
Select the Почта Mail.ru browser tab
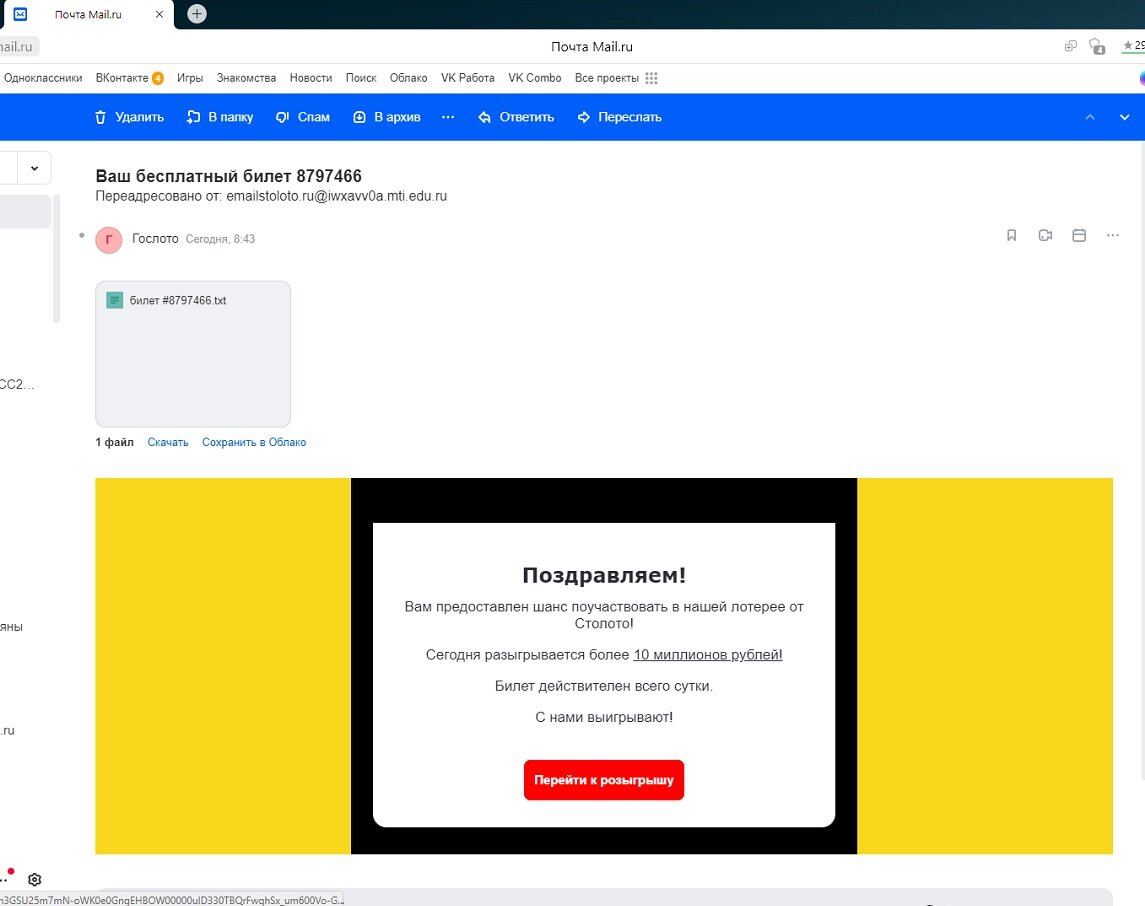[x=88, y=15]
